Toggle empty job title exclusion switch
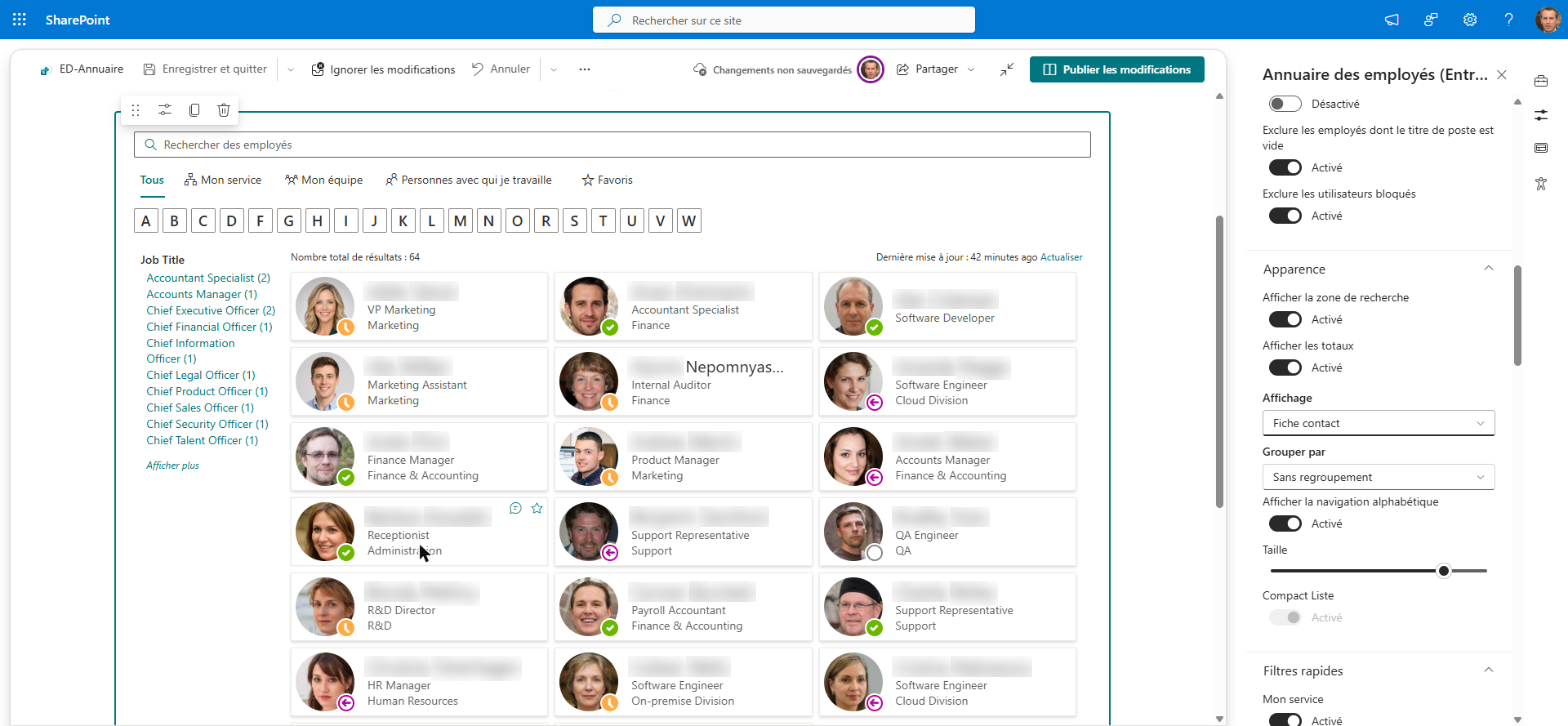The height and width of the screenshot is (726, 1568). click(1285, 167)
